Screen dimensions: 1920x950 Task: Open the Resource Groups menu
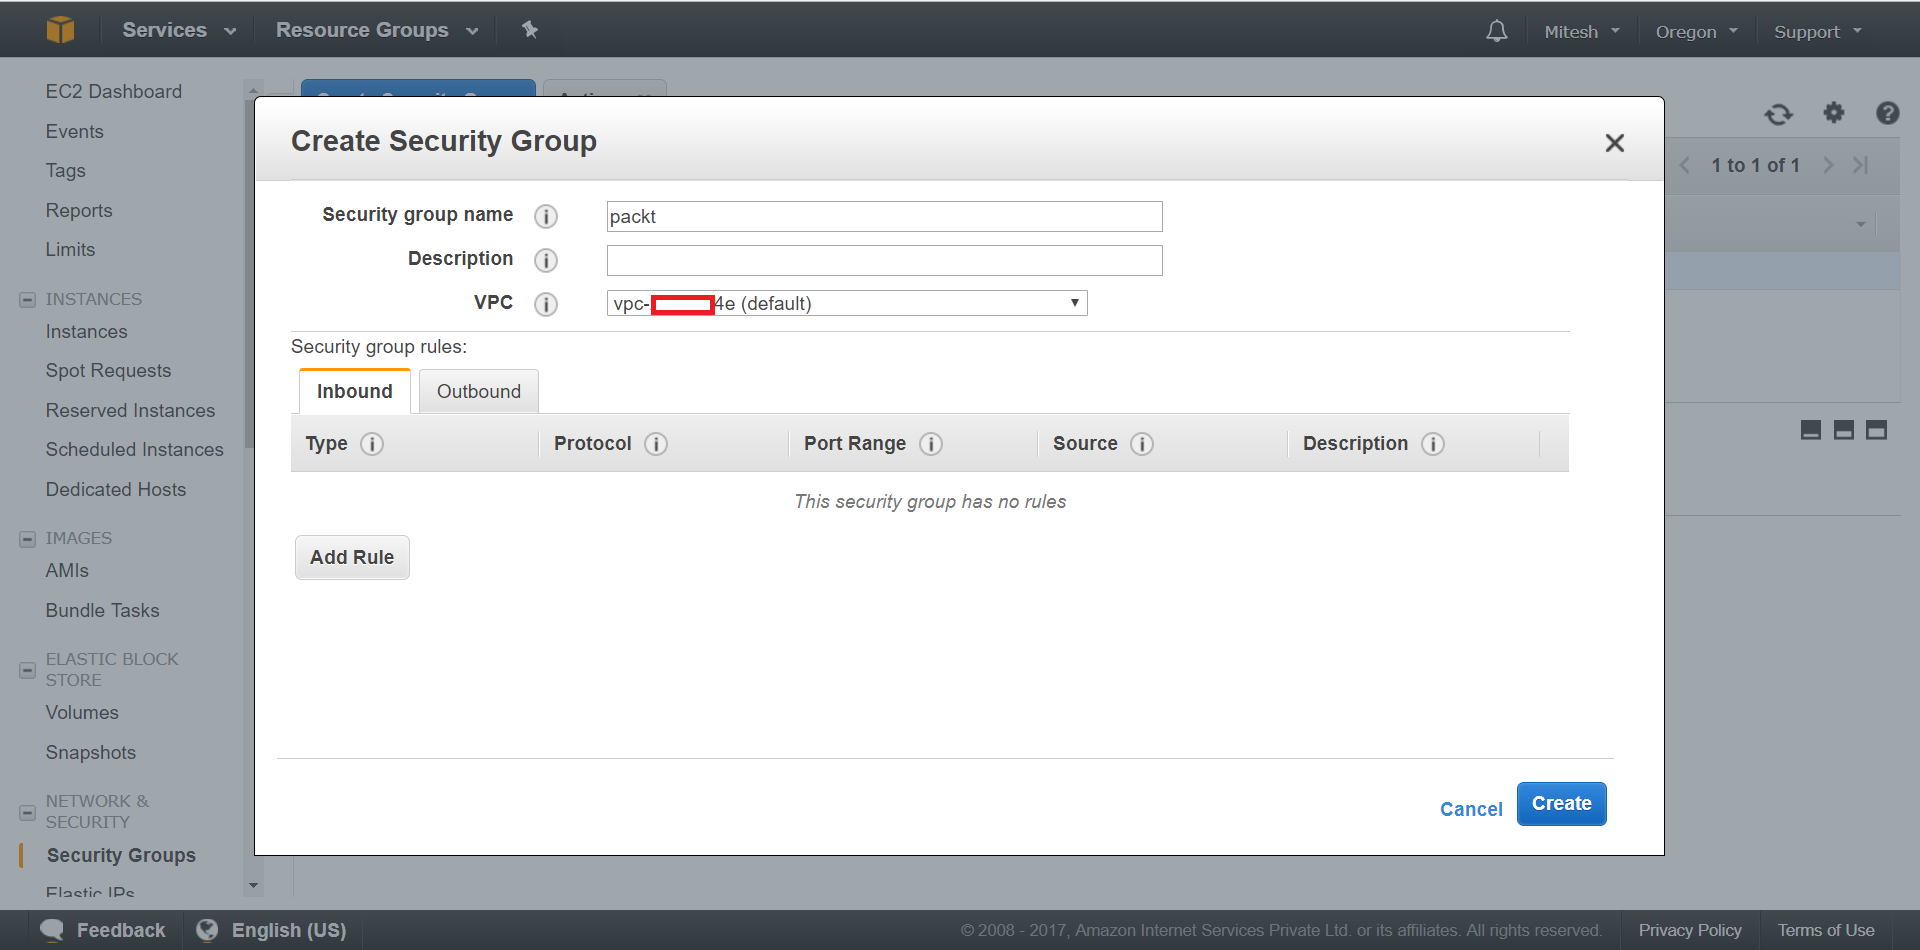tap(377, 30)
